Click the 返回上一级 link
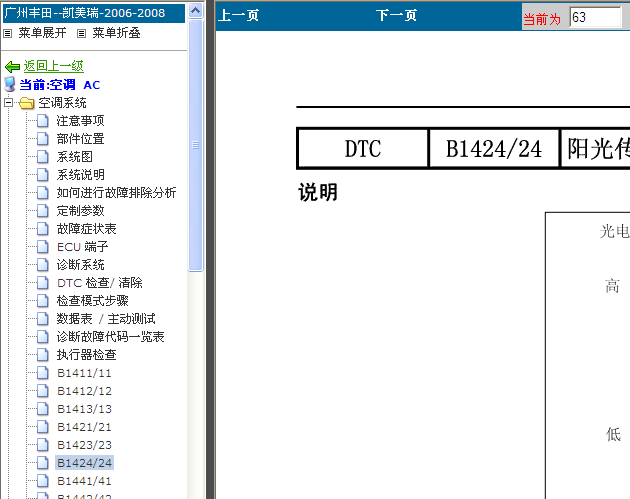630x499 pixels. 53,66
